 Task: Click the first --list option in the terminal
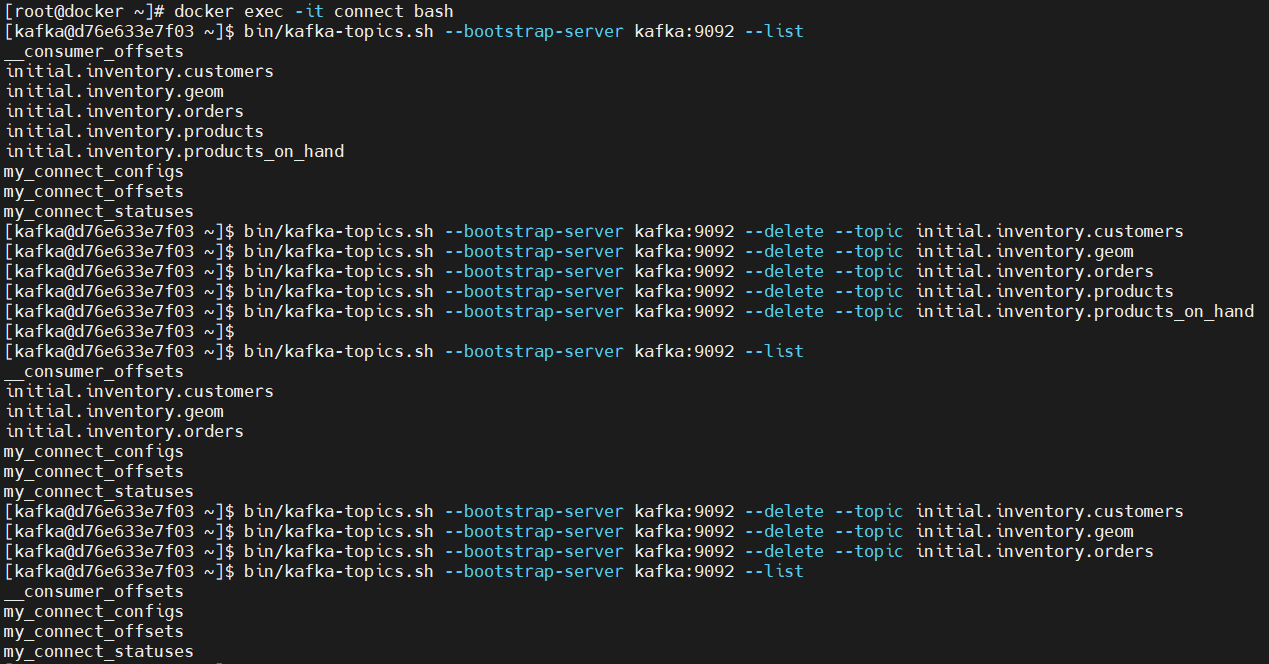(x=774, y=32)
